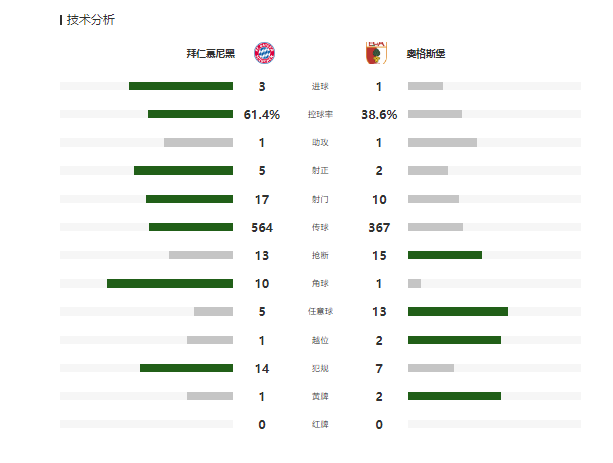
Task: Click Augsburg's green yellow cards bar
Action: (454, 396)
